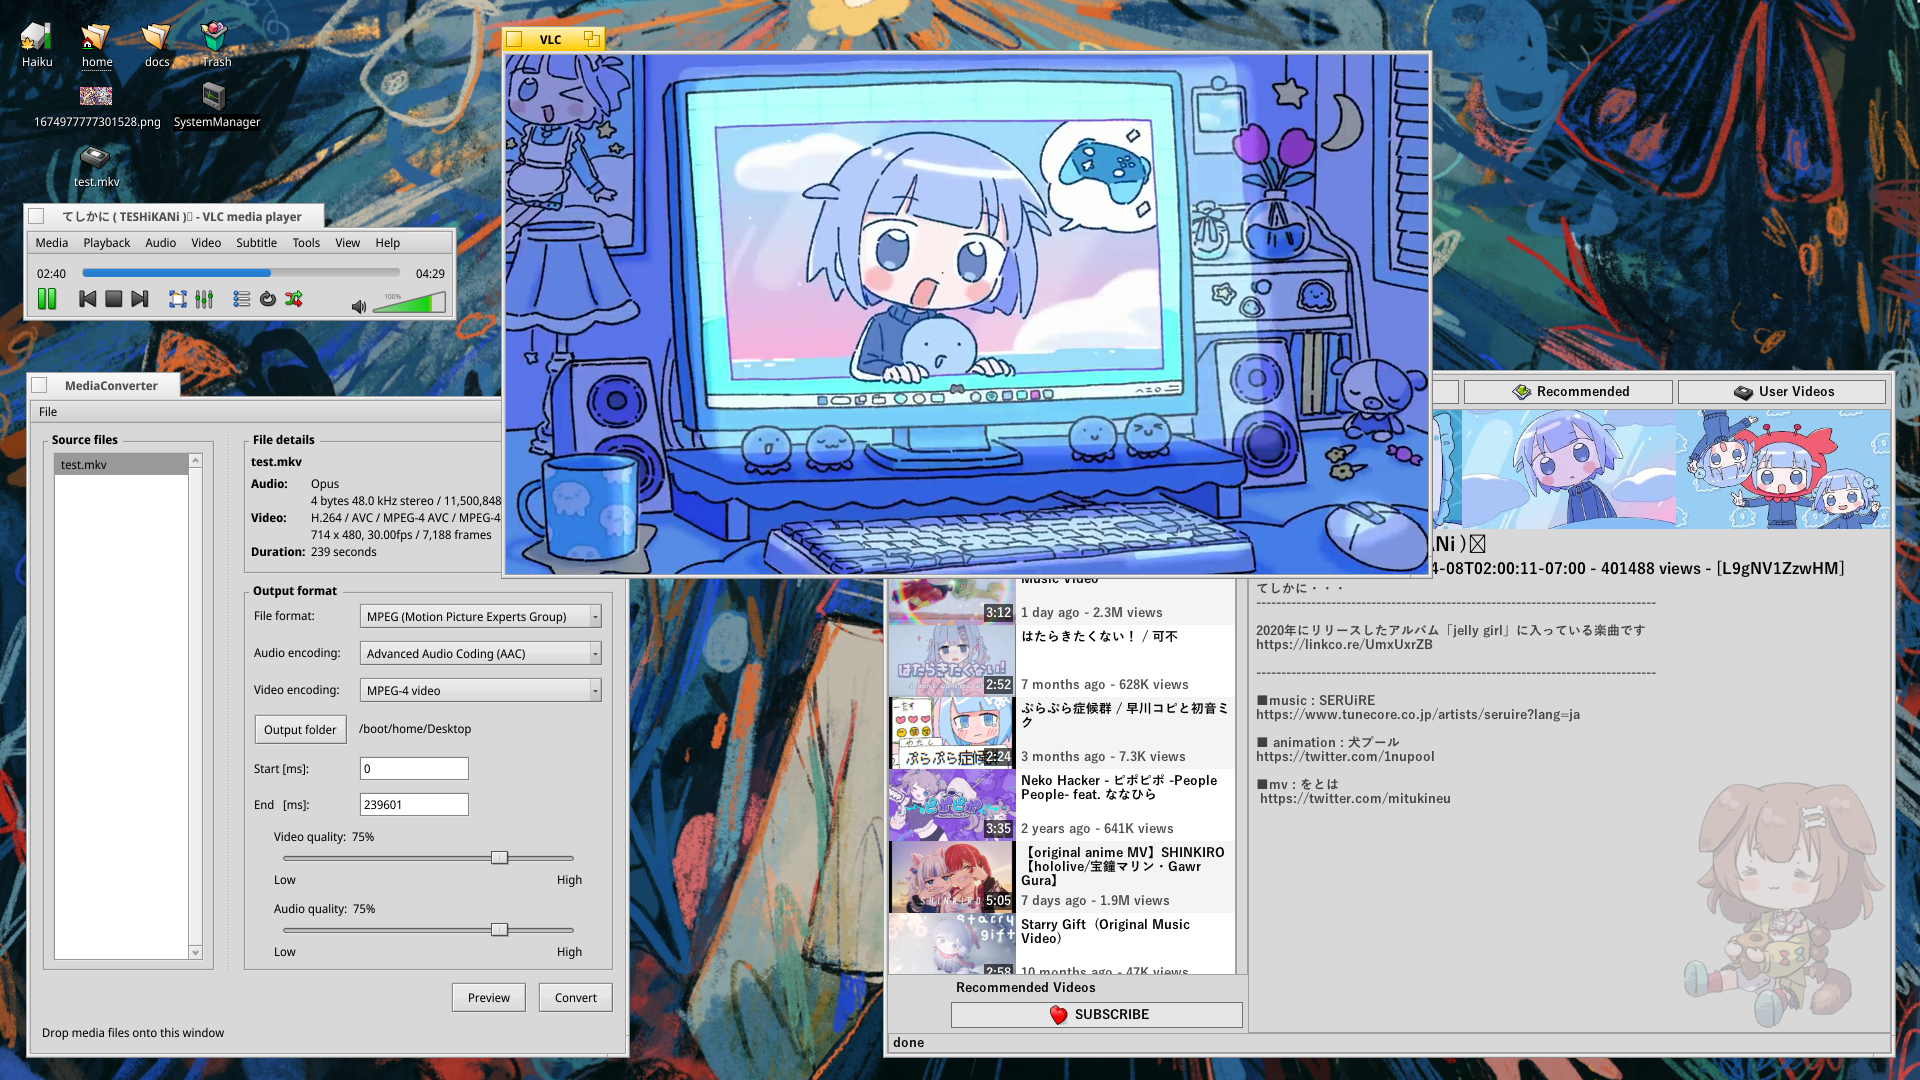Click the Preview button in MediaConverter
Screen dimensions: 1920x1080
(488, 997)
